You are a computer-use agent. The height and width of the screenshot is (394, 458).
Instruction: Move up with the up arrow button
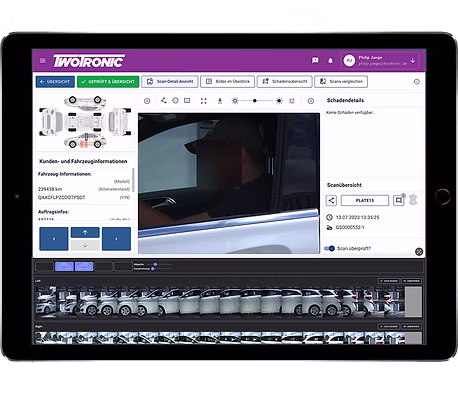pyautogui.click(x=85, y=232)
